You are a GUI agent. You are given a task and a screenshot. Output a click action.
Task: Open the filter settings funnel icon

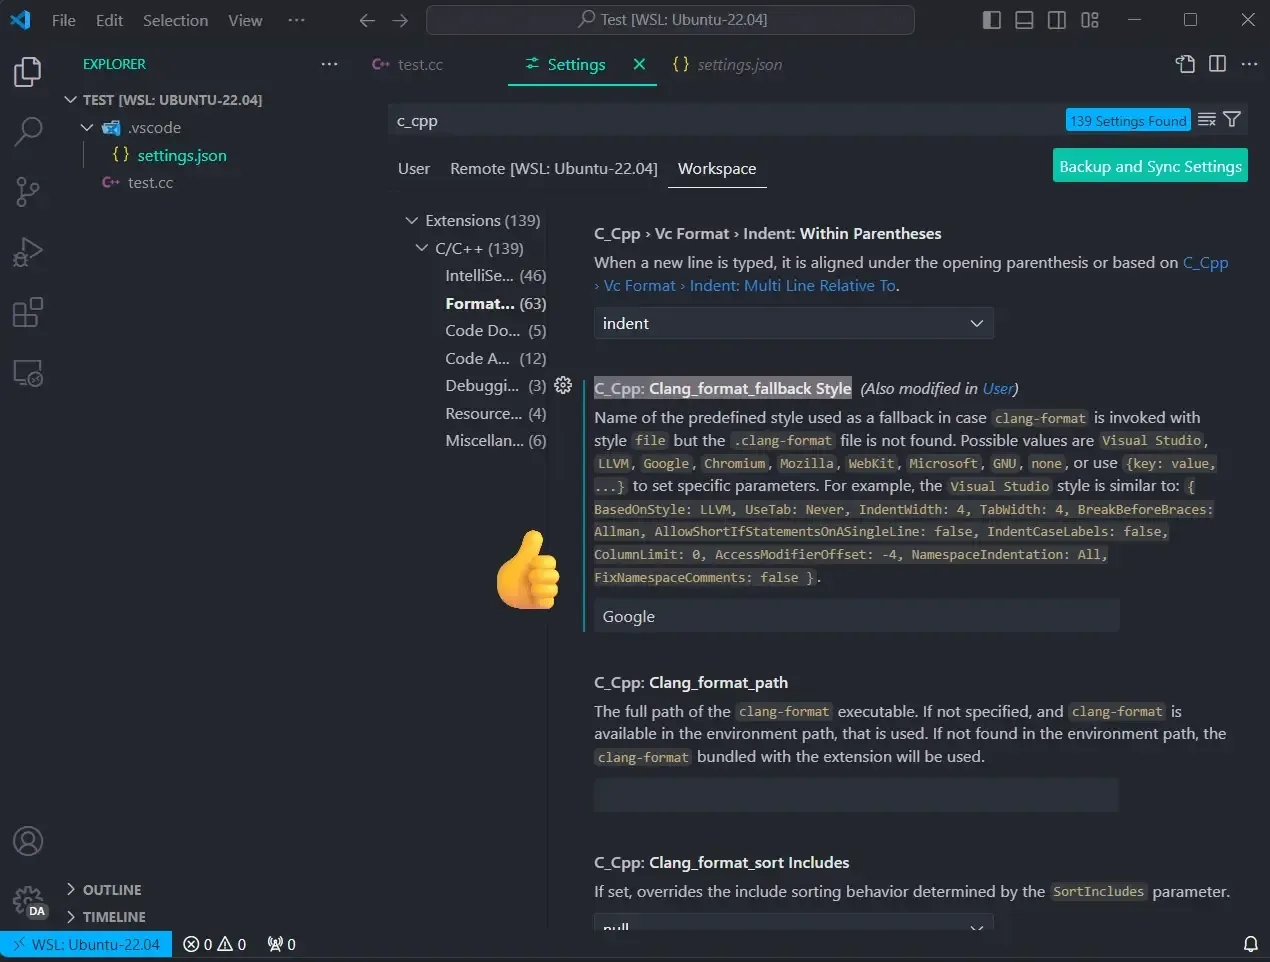[1234, 119]
